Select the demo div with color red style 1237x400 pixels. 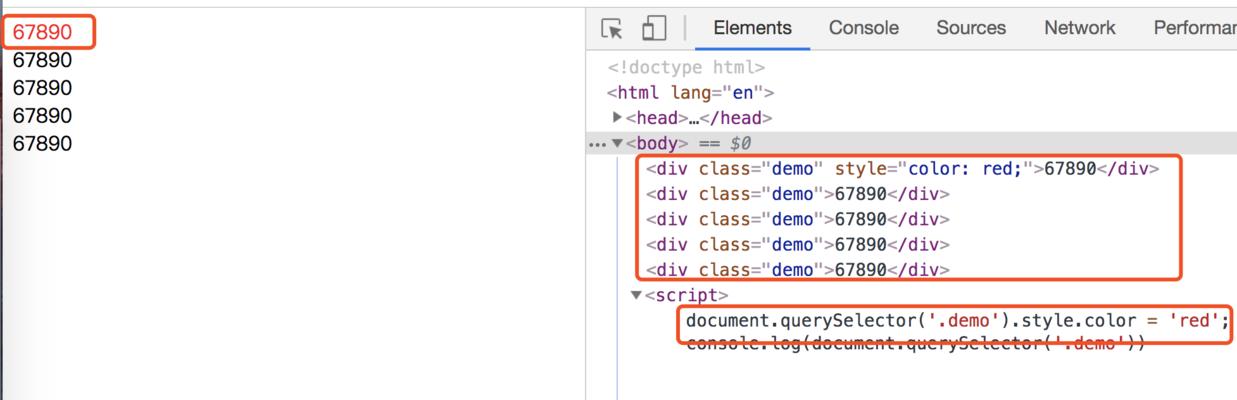902,169
